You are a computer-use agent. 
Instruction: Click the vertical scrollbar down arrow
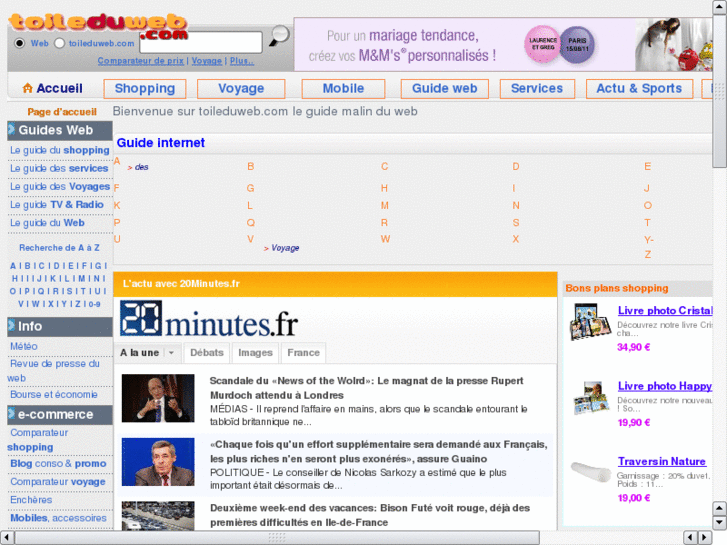tap(719, 523)
